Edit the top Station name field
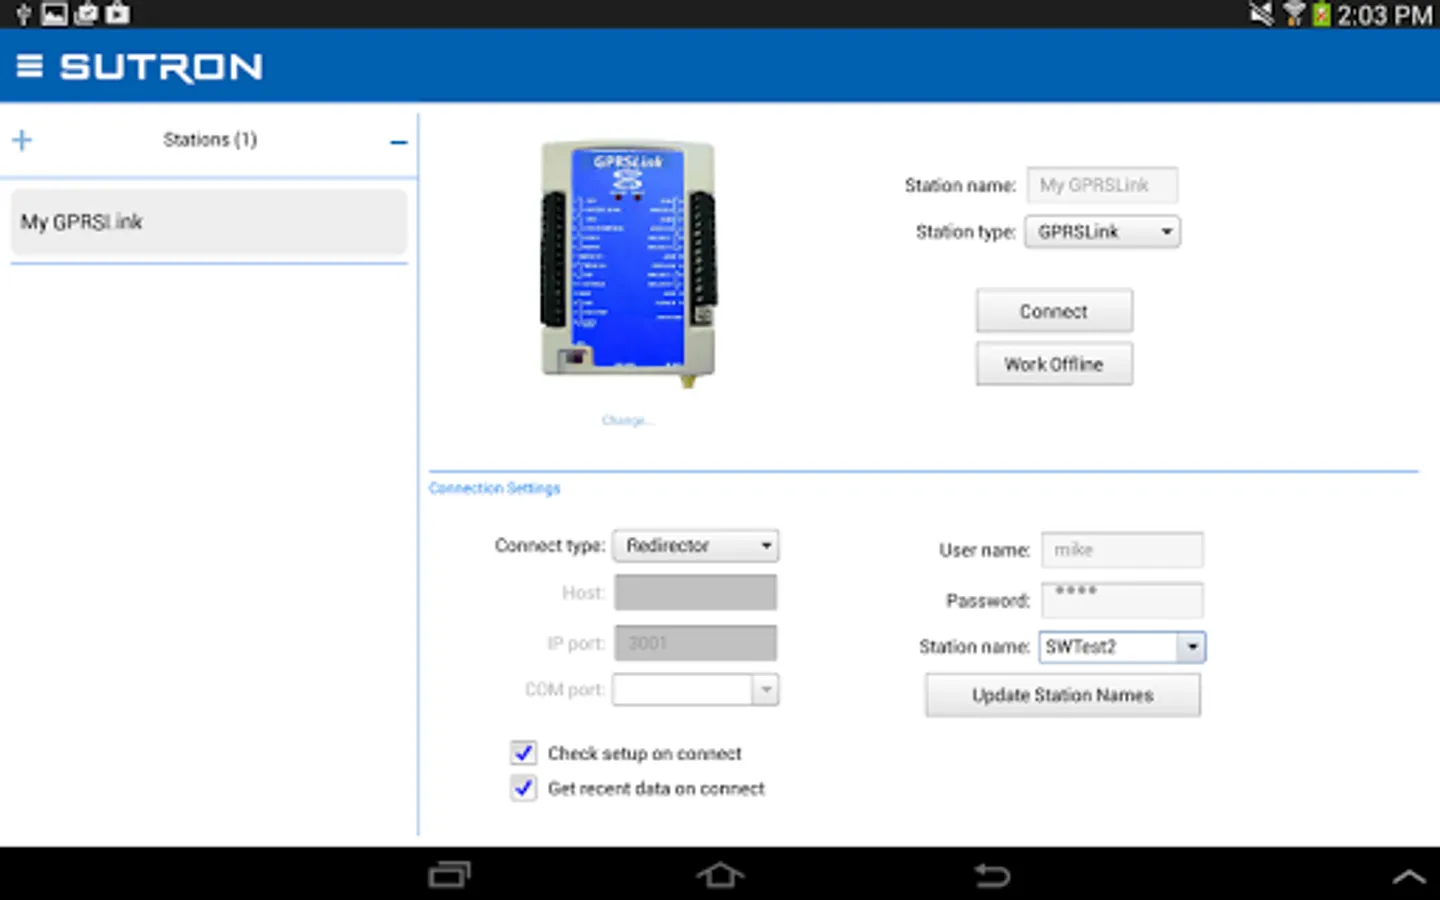This screenshot has height=900, width=1440. 1102,185
